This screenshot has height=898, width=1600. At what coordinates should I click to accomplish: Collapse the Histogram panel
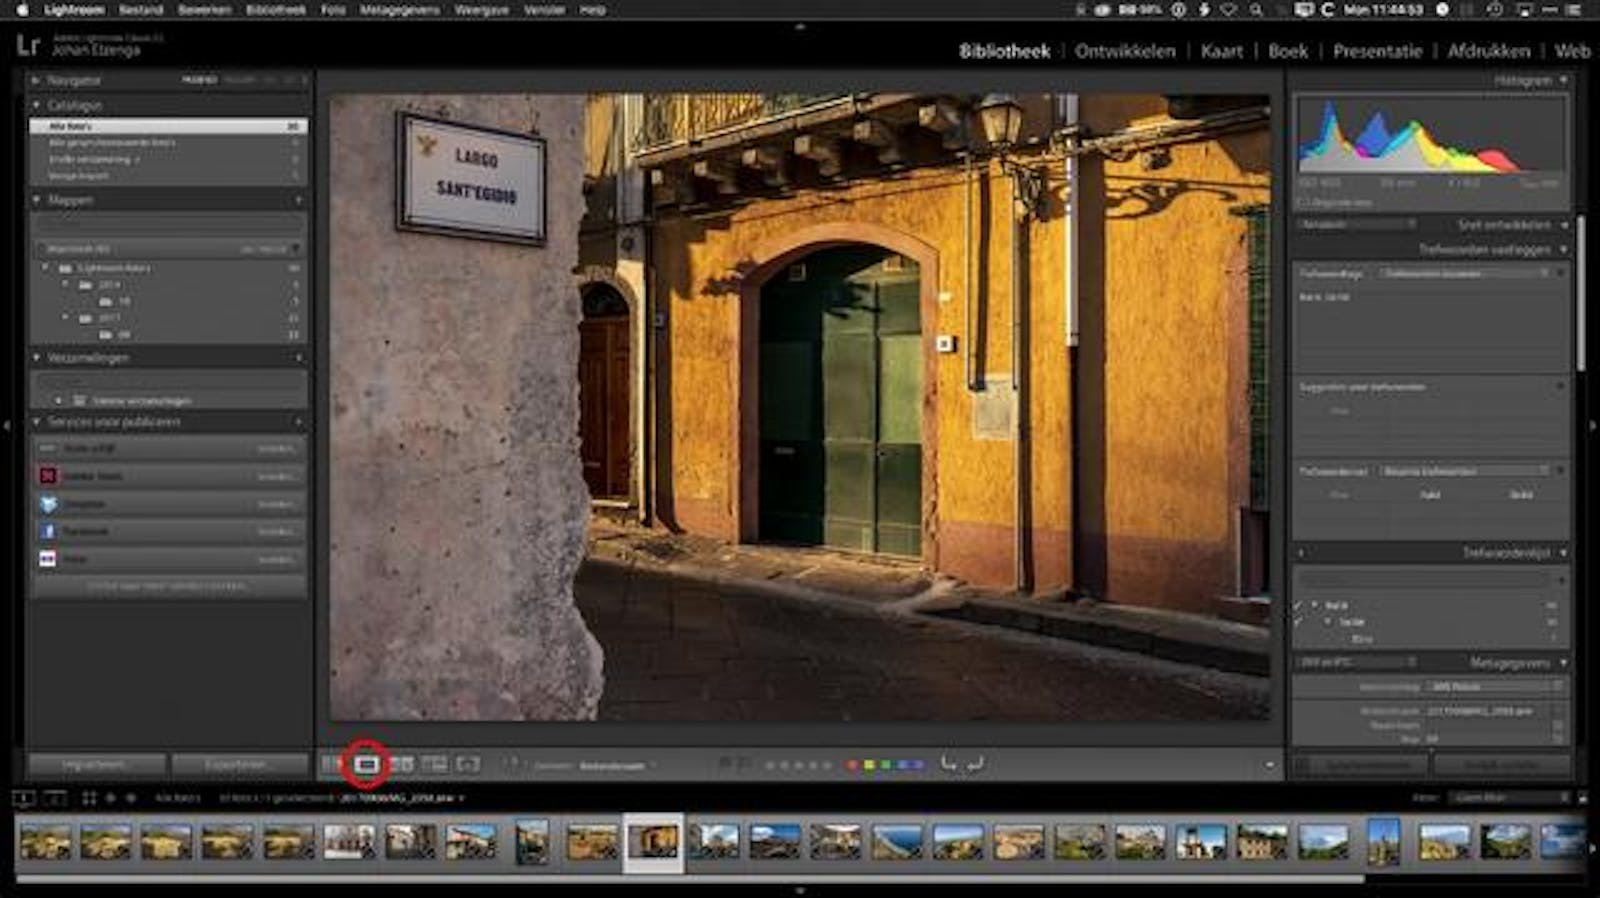[1564, 80]
